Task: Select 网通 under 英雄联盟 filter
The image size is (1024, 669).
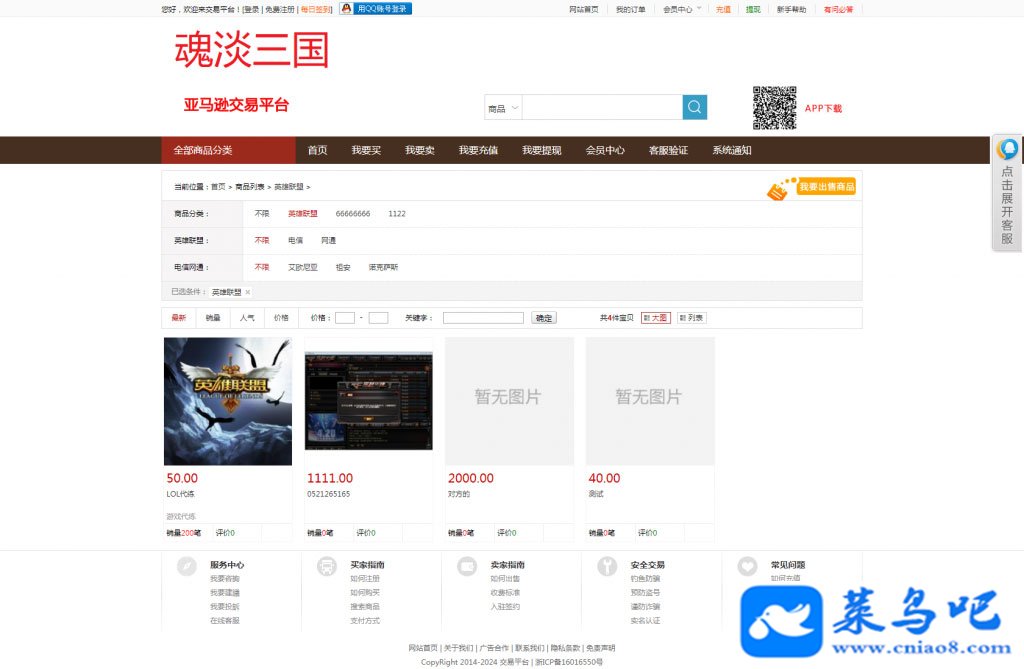Action: coord(328,240)
